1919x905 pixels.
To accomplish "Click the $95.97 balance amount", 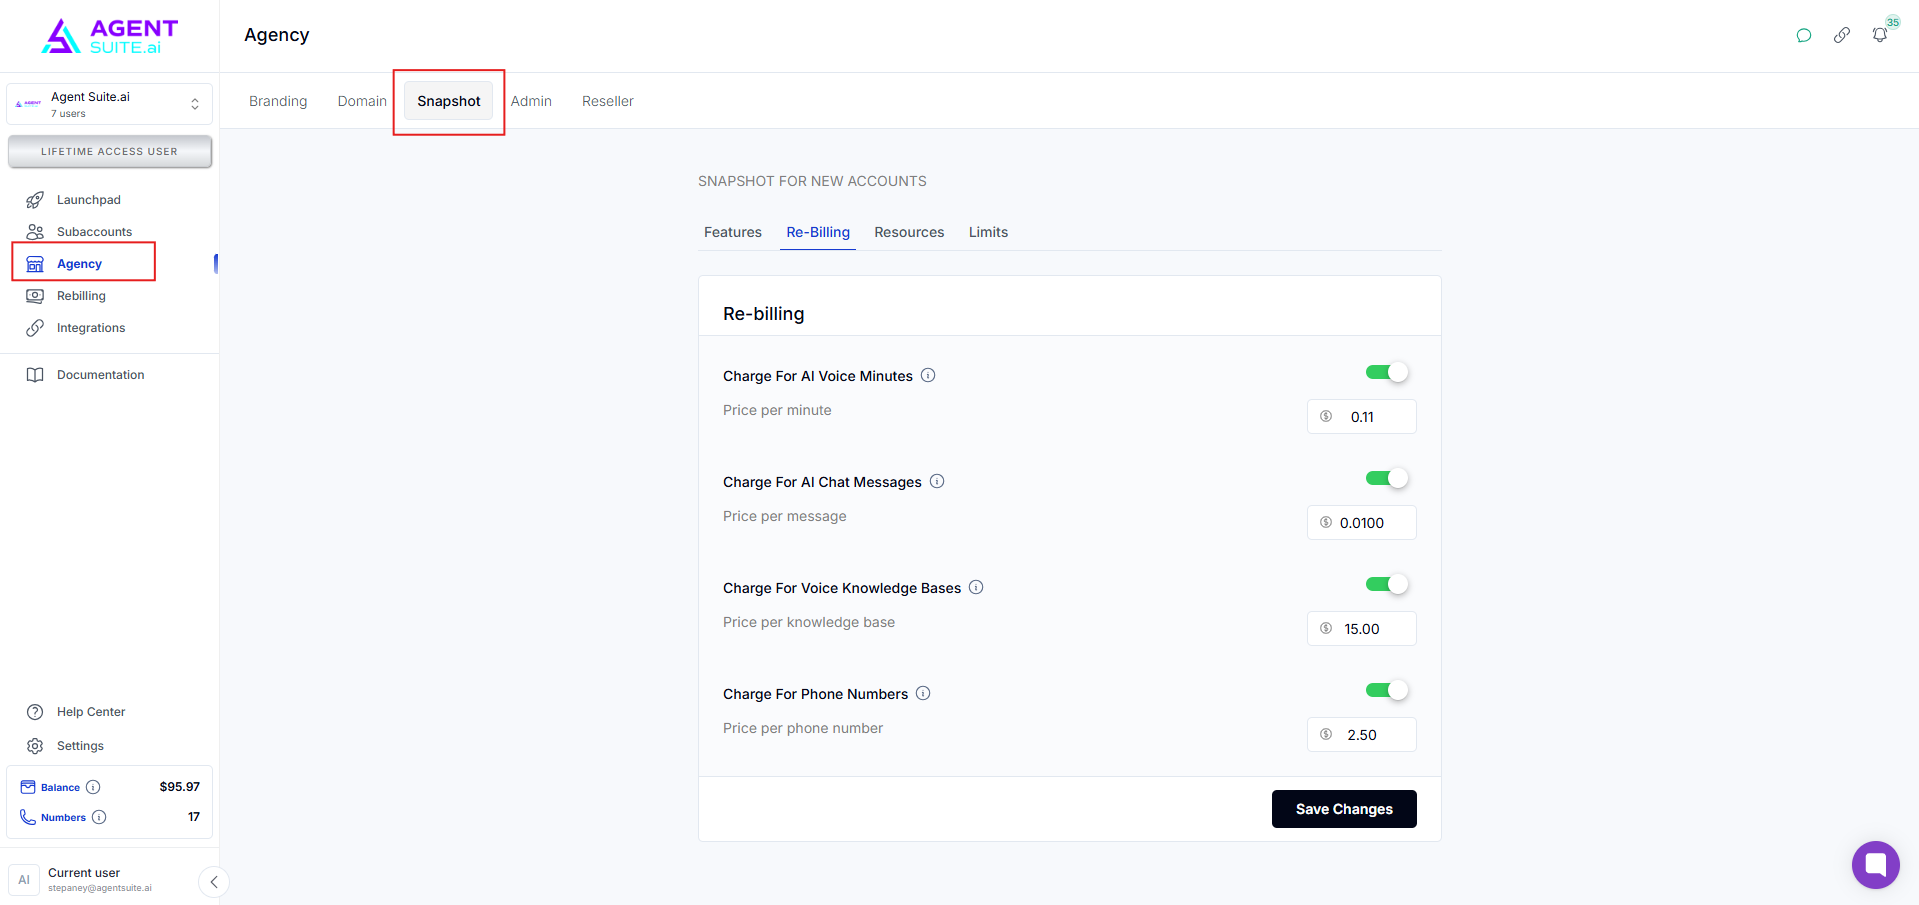I will coord(180,787).
